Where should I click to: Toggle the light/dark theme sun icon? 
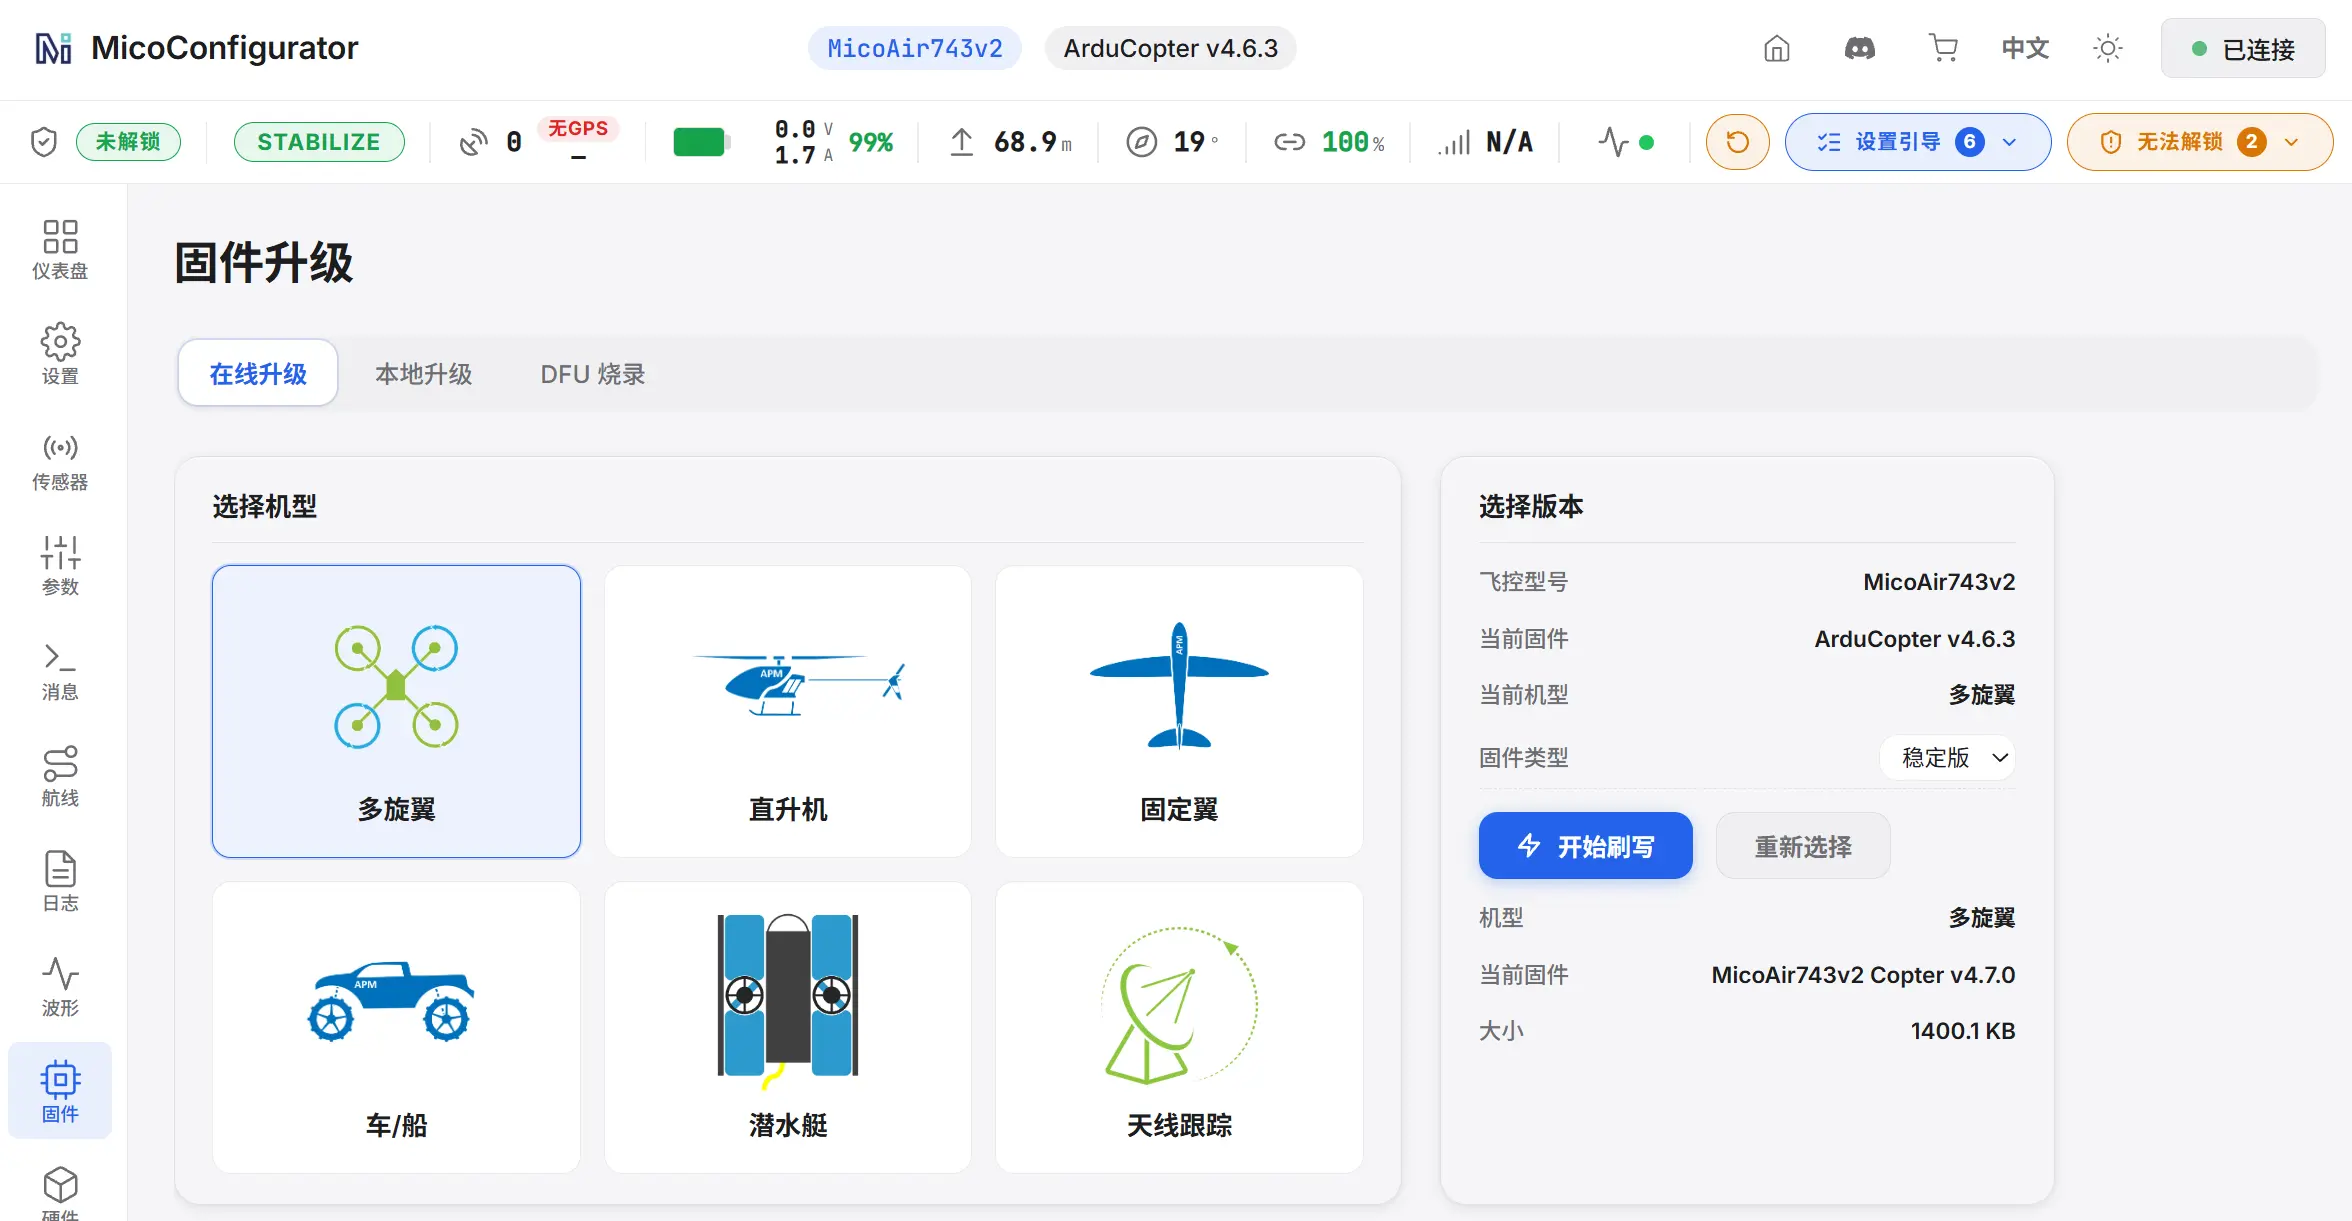click(2108, 48)
